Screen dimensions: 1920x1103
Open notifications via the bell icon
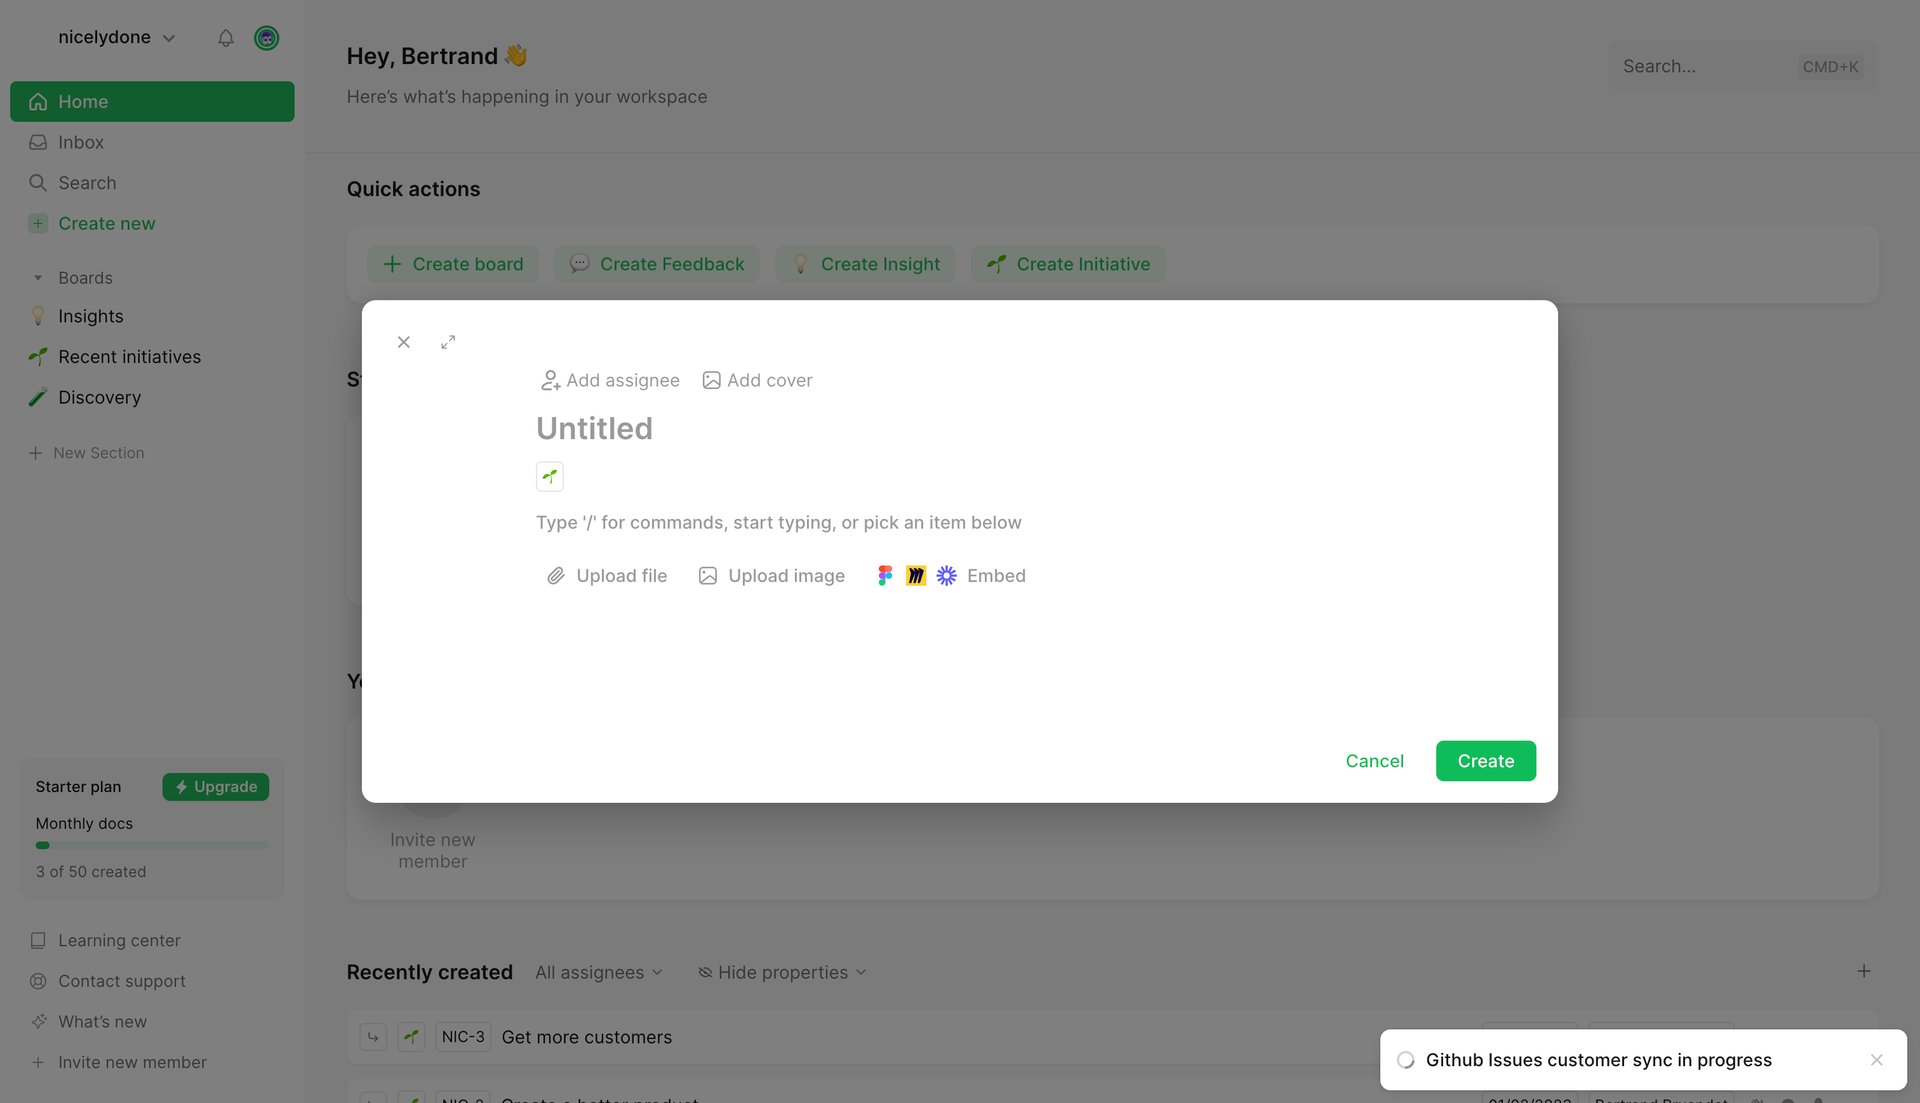[225, 38]
